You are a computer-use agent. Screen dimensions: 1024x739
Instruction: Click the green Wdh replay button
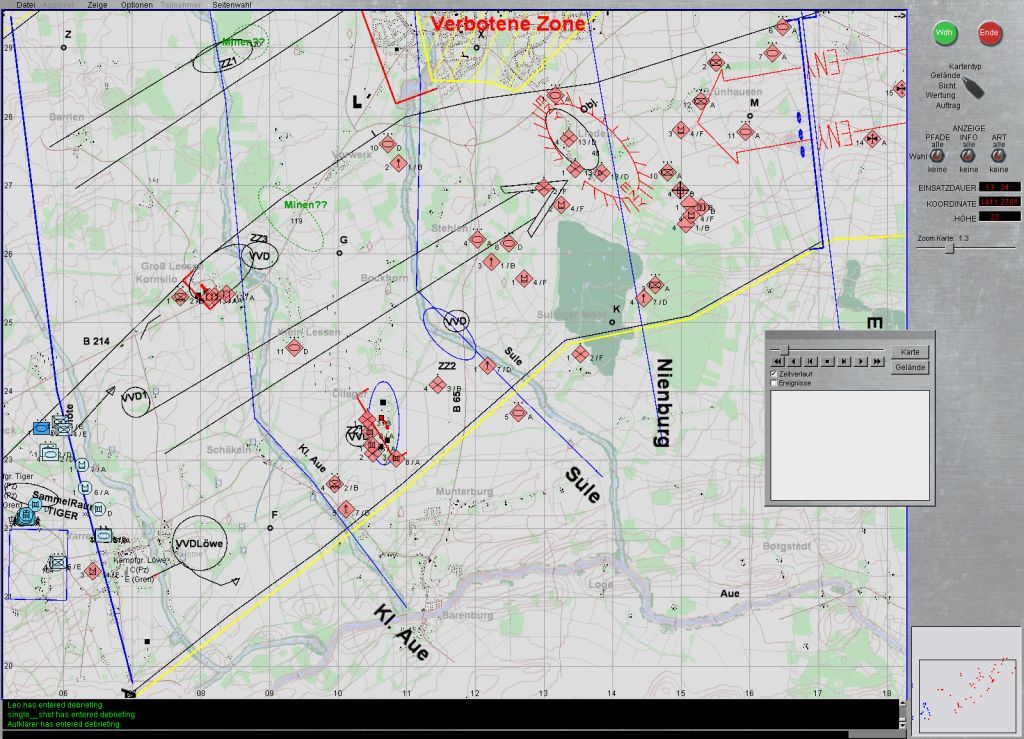pos(944,33)
